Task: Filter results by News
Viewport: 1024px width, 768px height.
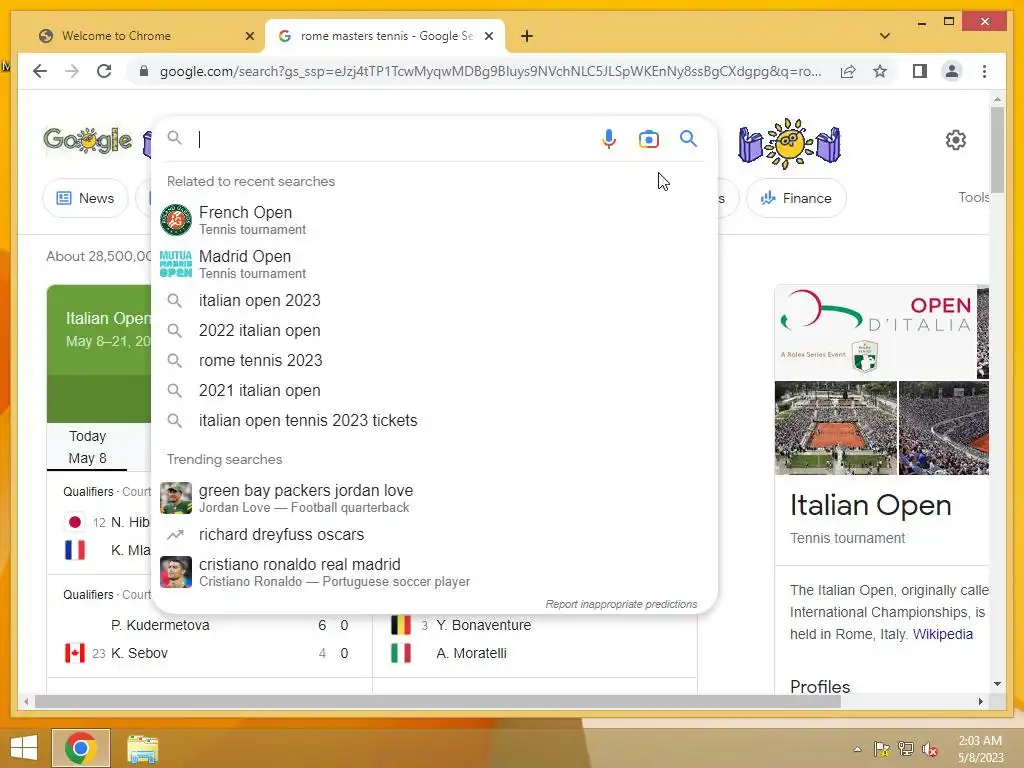Action: pyautogui.click(x=86, y=198)
